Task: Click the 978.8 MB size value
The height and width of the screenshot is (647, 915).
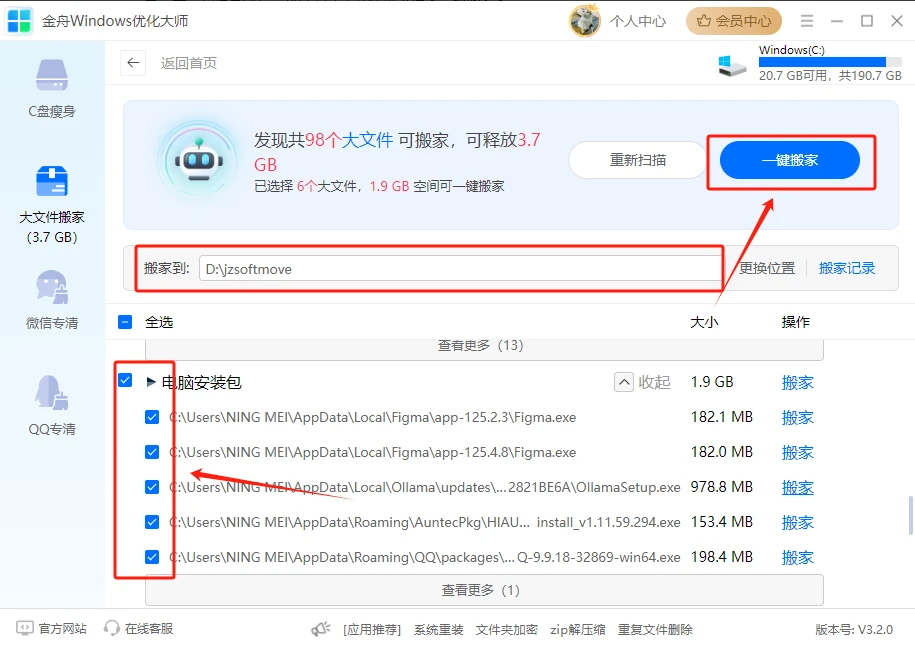Action: [722, 487]
